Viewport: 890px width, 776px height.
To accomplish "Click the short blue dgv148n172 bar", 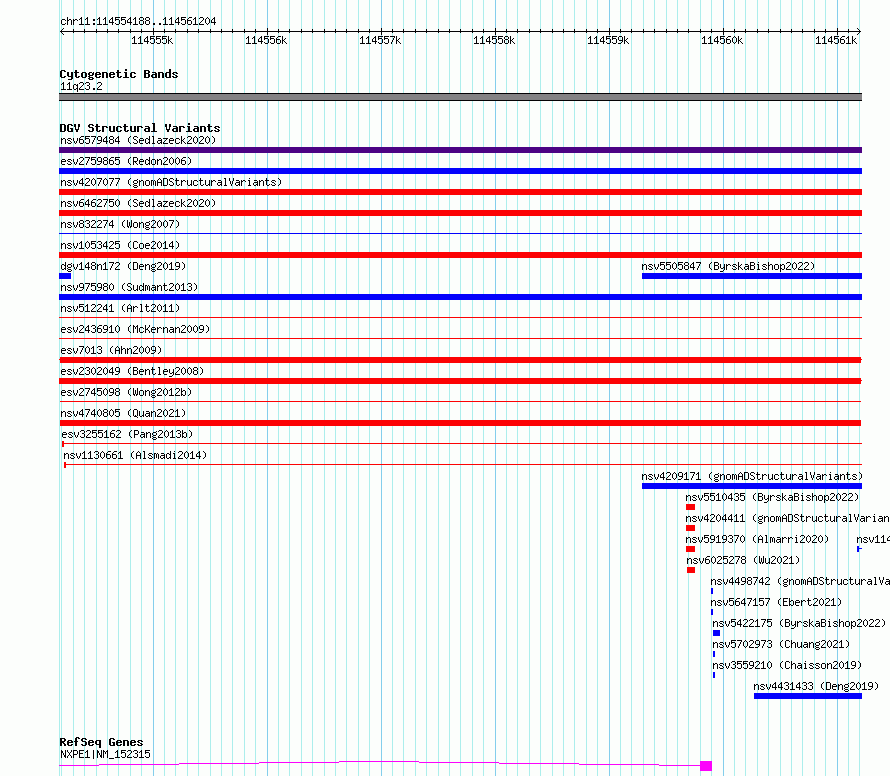I will click(65, 276).
